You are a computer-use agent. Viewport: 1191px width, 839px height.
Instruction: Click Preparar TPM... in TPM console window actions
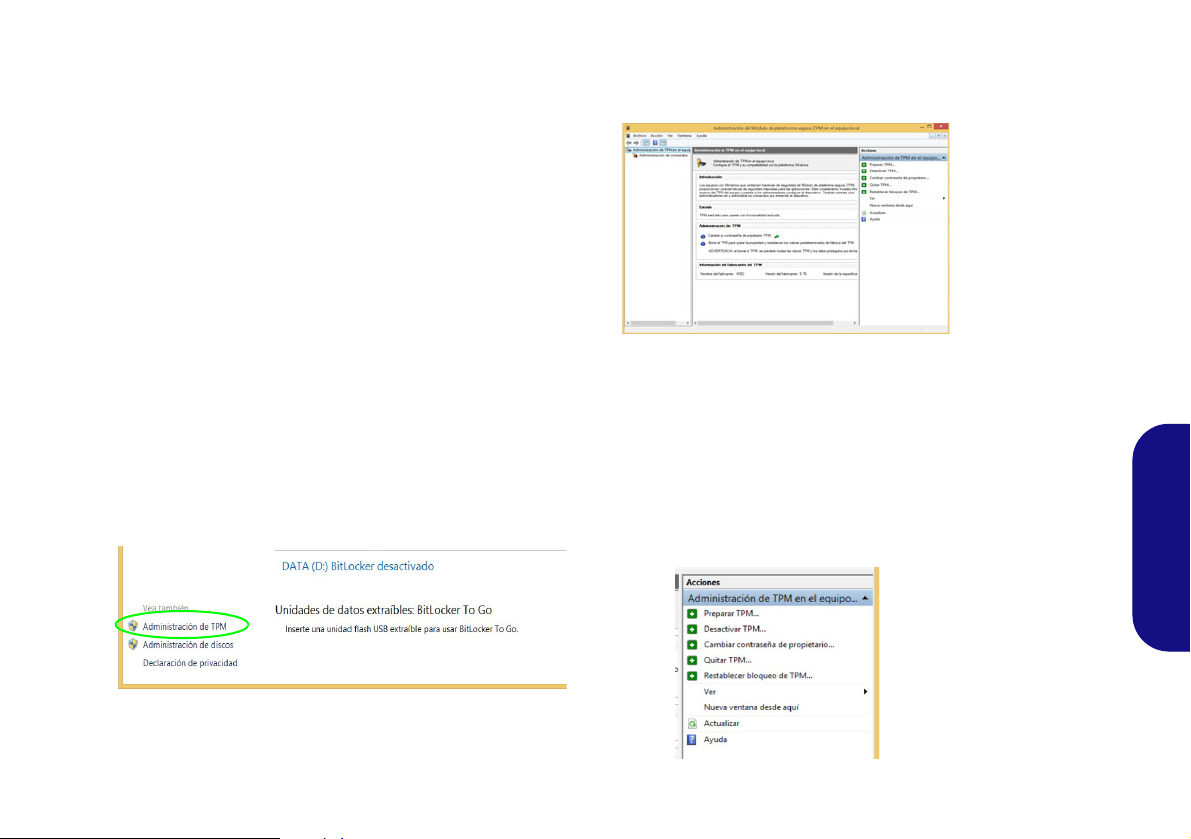(x=883, y=165)
